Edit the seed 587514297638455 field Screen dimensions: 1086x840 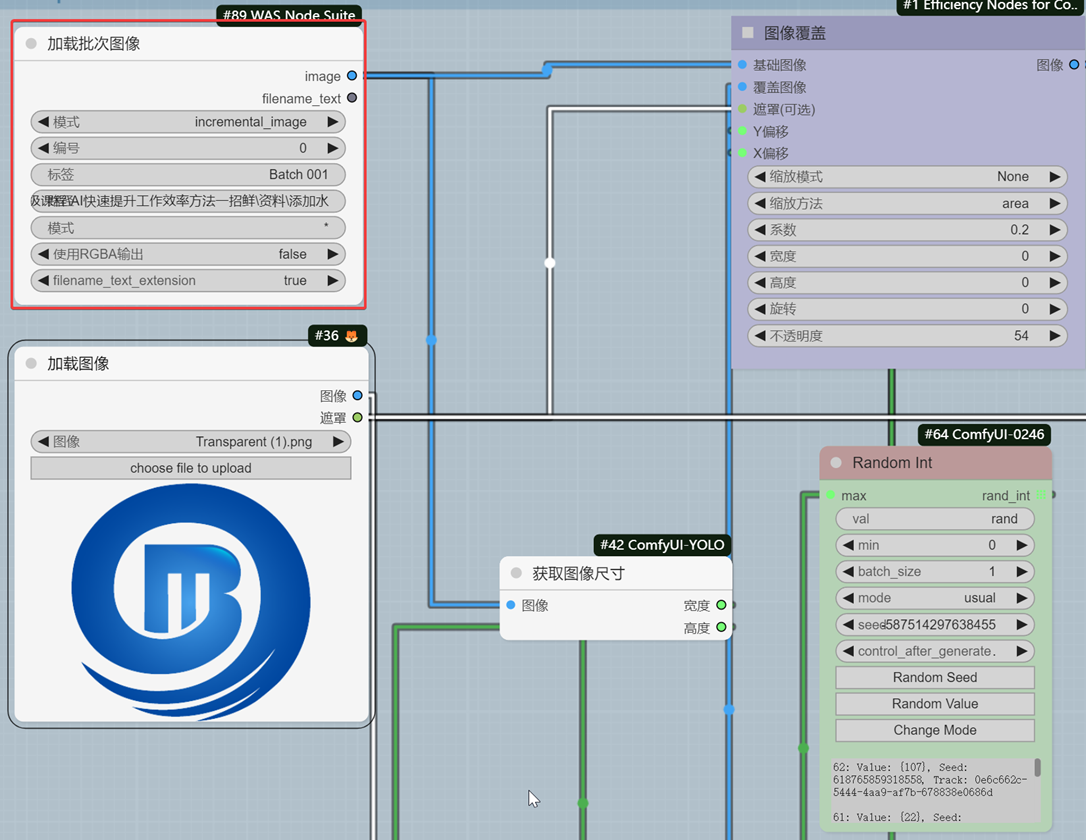coord(935,625)
